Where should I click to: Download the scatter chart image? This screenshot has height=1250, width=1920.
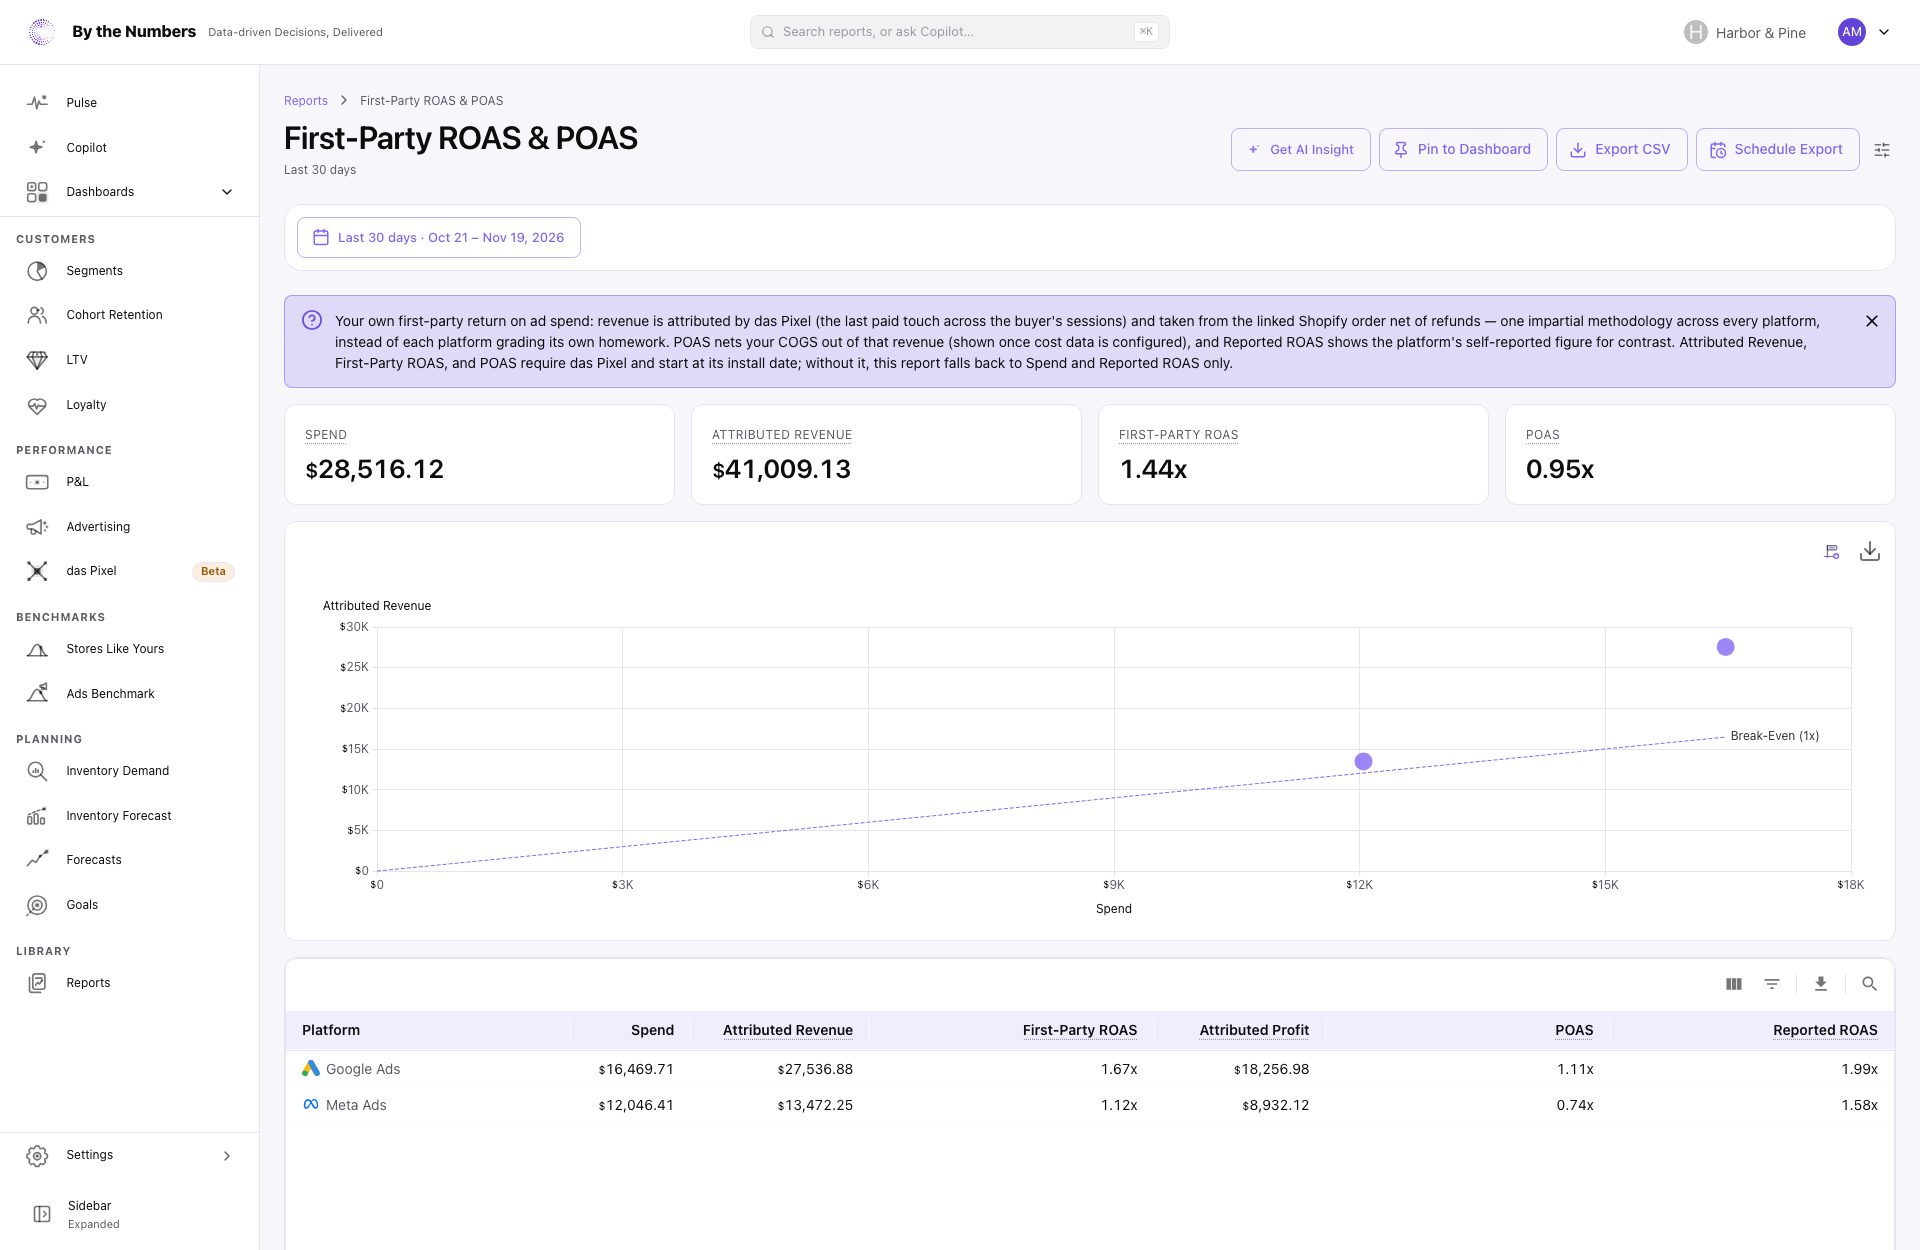1870,552
